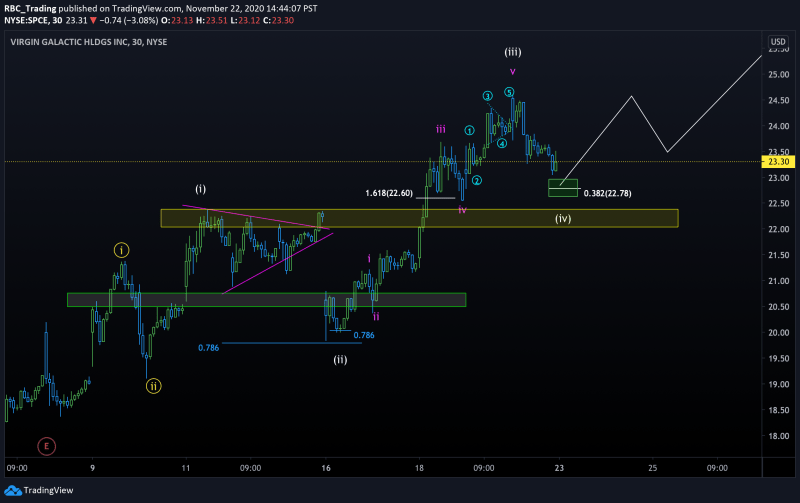The height and width of the screenshot is (503, 800).
Task: Click the 20.50 price axis label
Action: (779, 307)
